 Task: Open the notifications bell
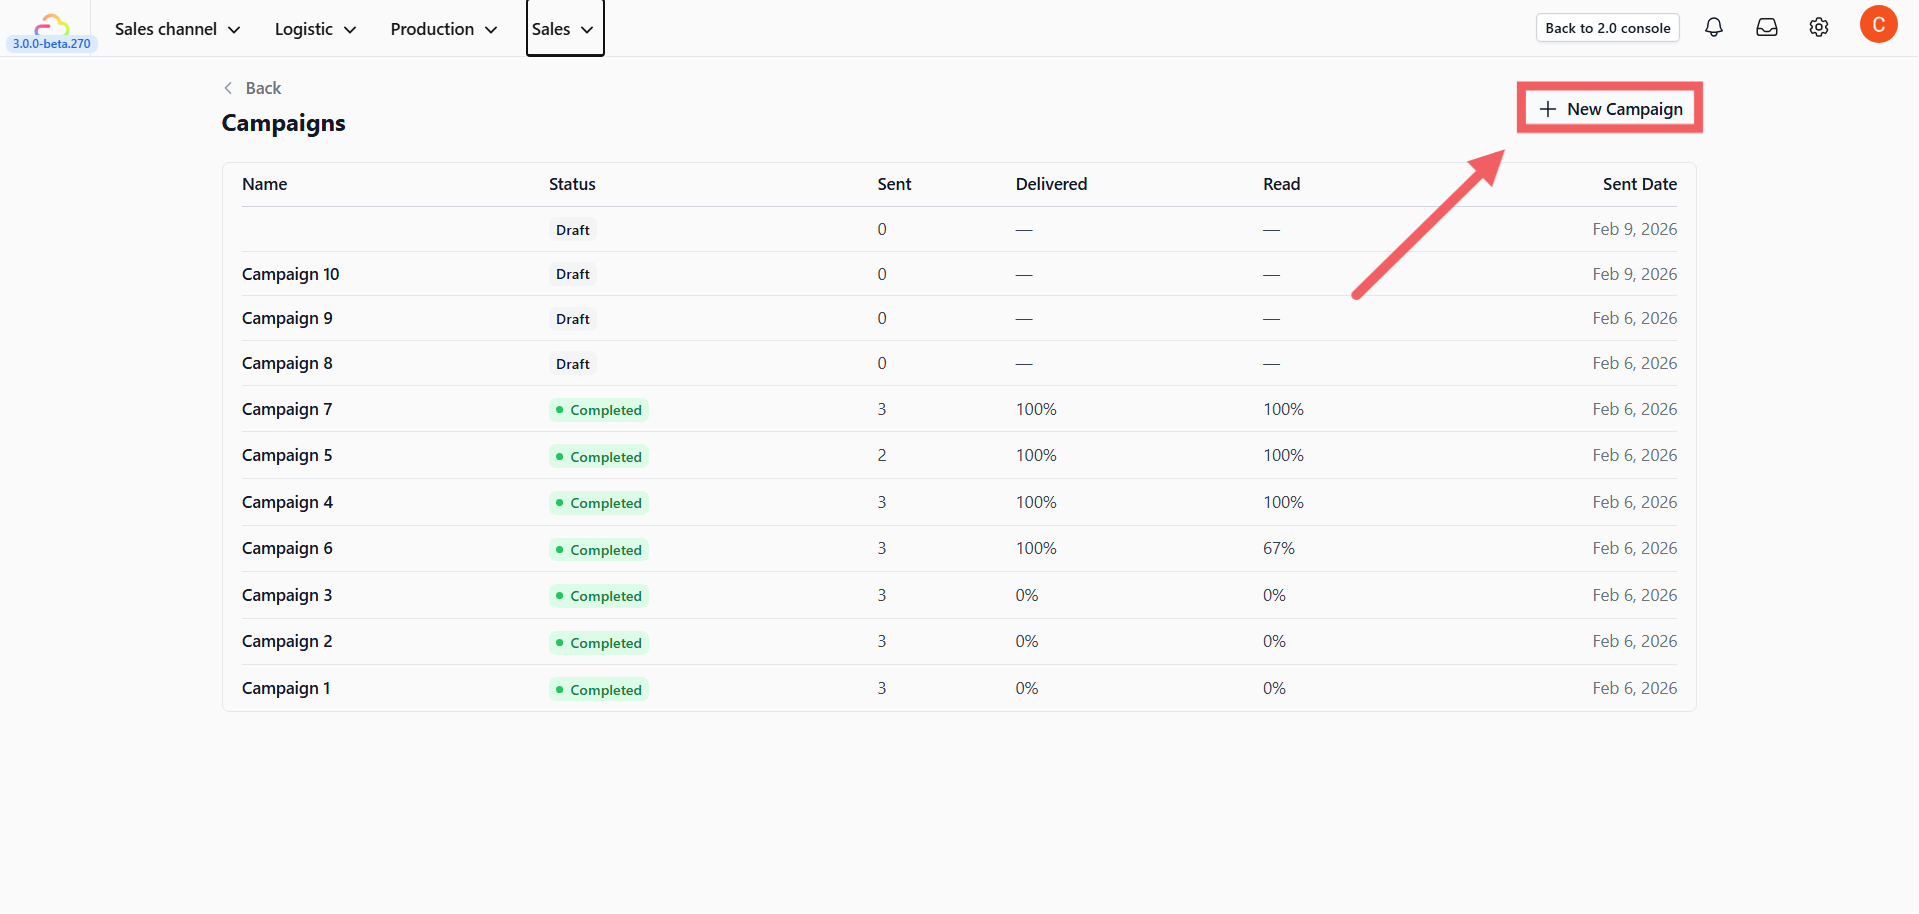coord(1714,28)
